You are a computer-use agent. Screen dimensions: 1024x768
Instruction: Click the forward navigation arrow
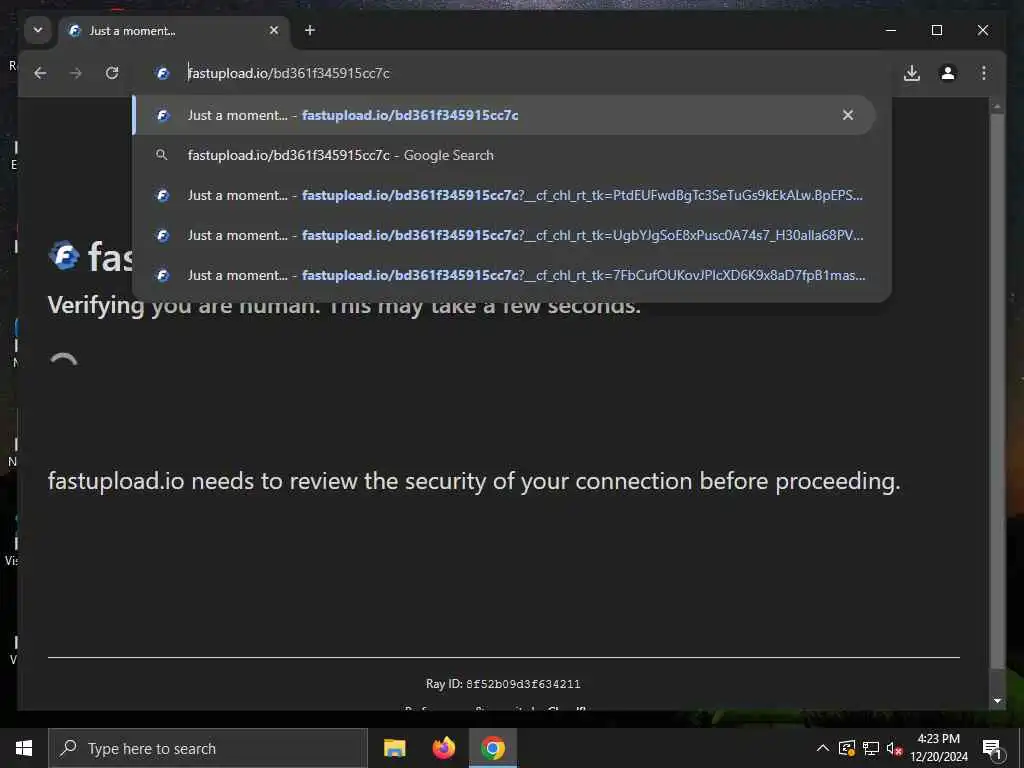pos(76,73)
